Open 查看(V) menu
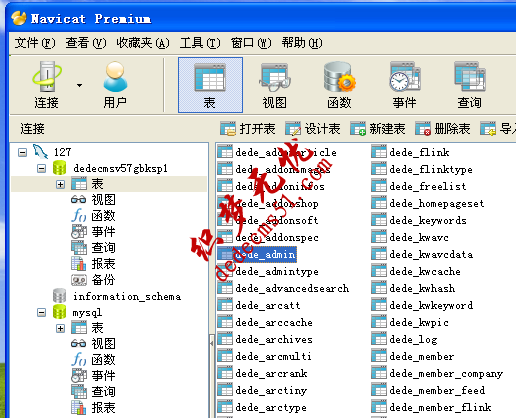The image size is (516, 418). click(x=86, y=43)
